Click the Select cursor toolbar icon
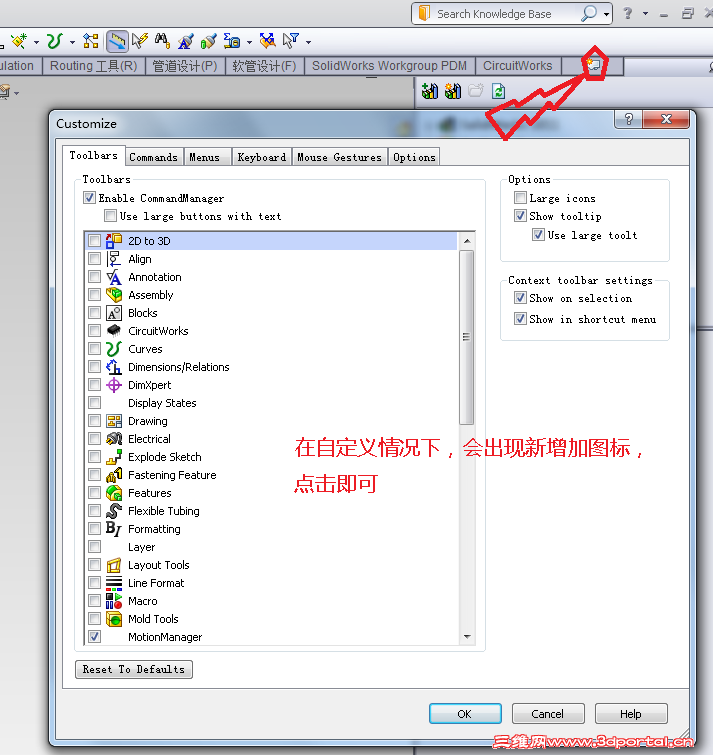 click(x=140, y=41)
